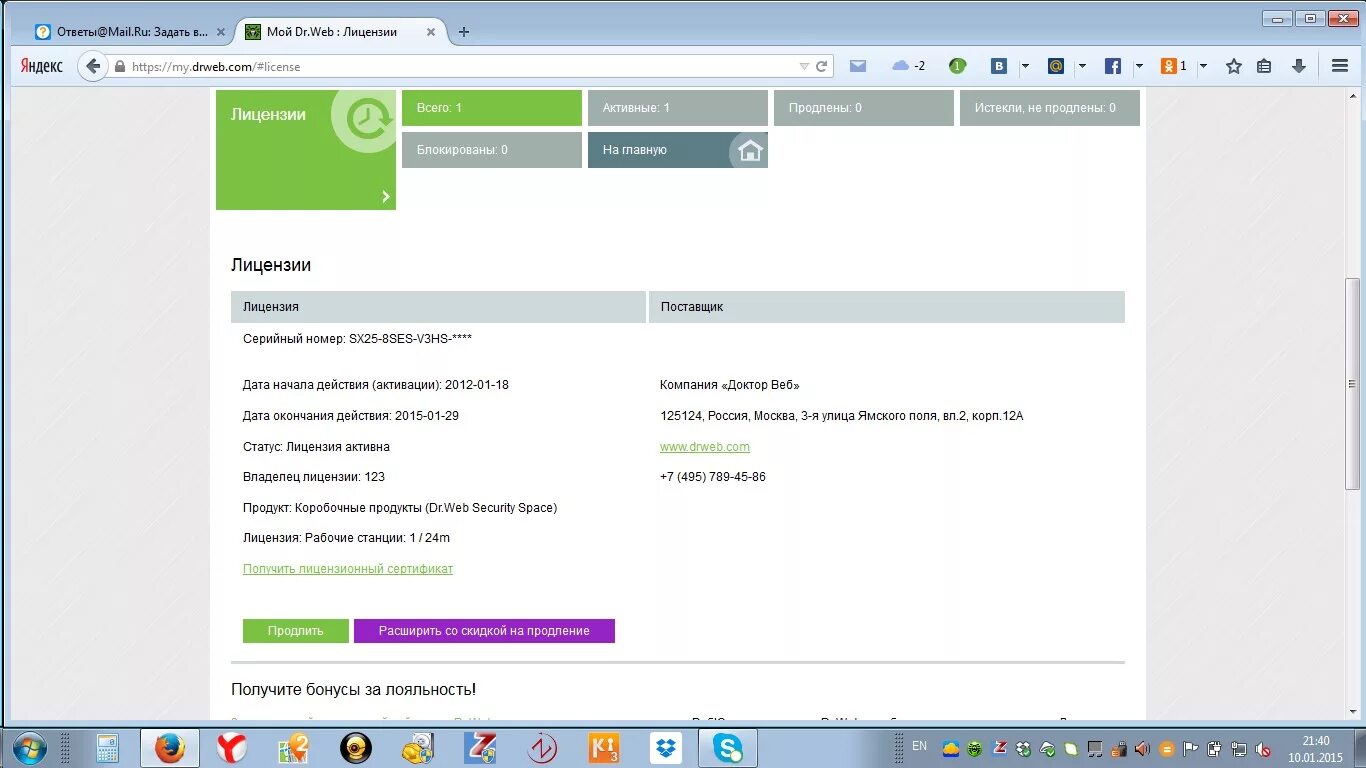Reload the page with the refresh icon
1366x768 pixels.
tap(822, 66)
